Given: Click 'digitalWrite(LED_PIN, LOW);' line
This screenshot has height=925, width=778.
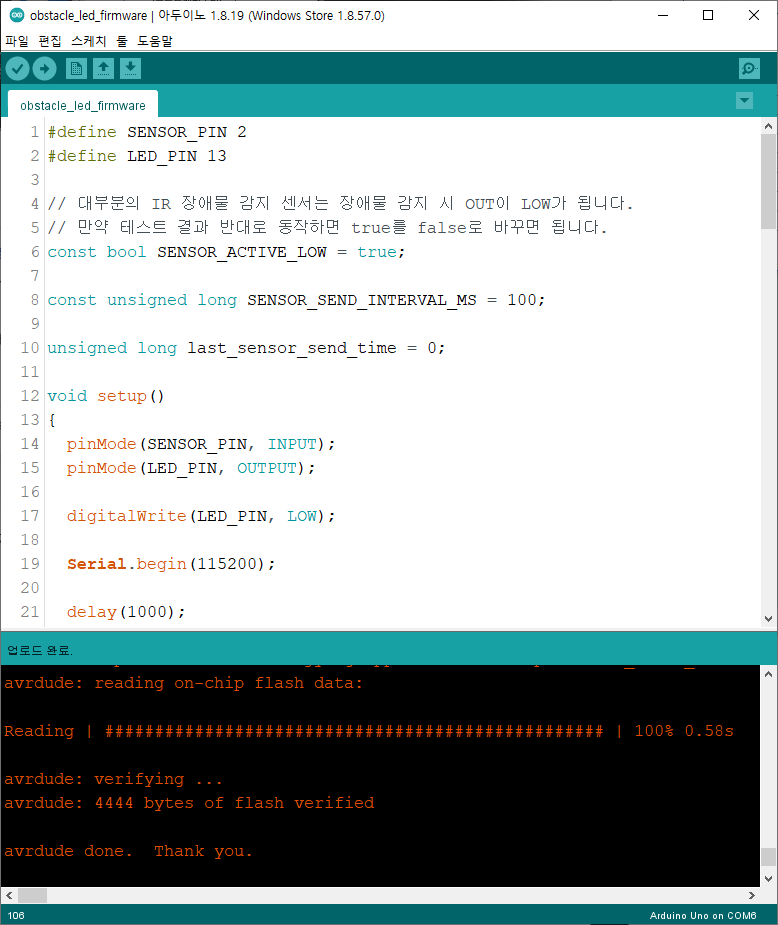Looking at the screenshot, I should pos(201,516).
